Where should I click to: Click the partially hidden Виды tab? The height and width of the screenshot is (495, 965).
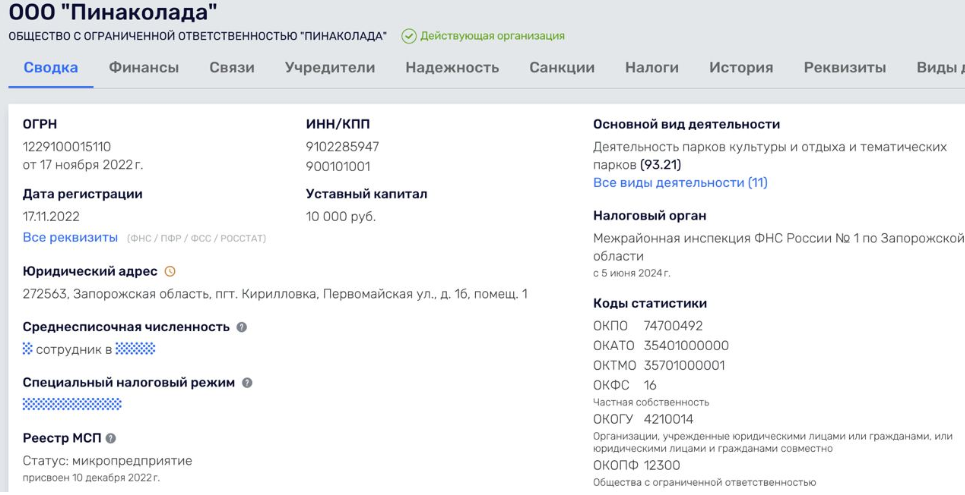pyautogui.click(x=940, y=68)
